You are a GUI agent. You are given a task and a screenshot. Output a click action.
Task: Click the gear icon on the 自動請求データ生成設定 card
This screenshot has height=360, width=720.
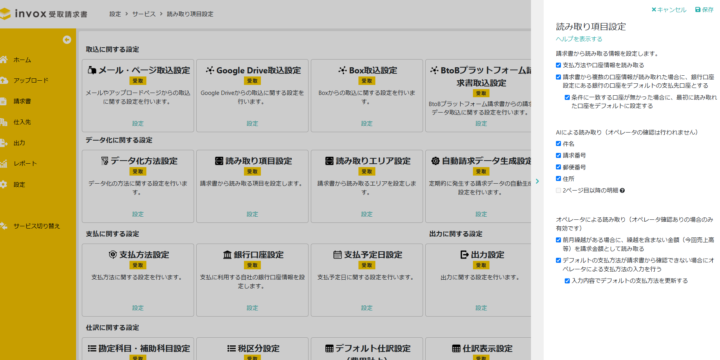(x=435, y=161)
